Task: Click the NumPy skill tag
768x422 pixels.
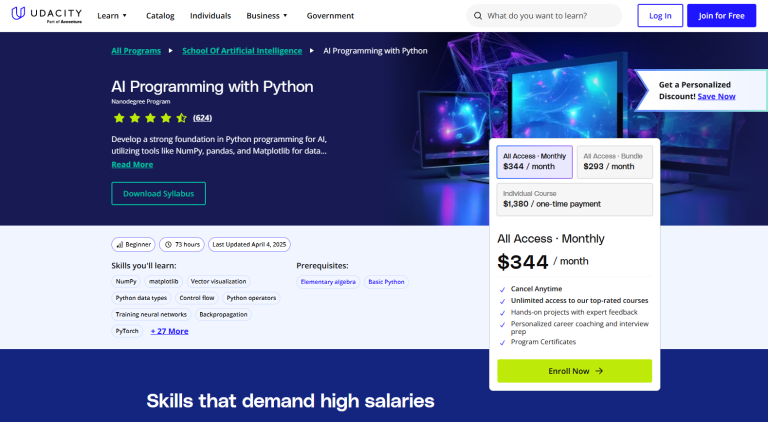Action: [x=126, y=281]
